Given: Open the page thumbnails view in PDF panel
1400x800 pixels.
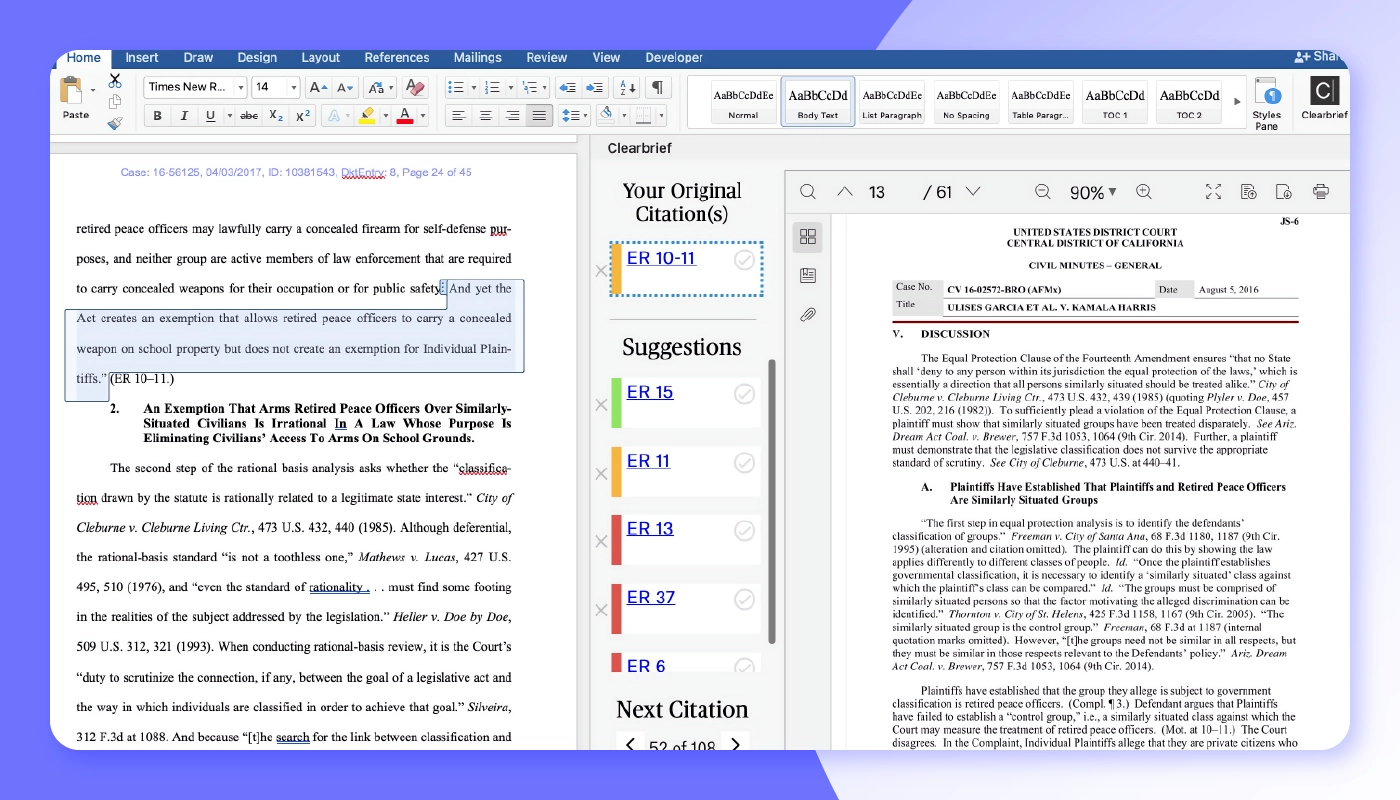Looking at the screenshot, I should (808, 237).
